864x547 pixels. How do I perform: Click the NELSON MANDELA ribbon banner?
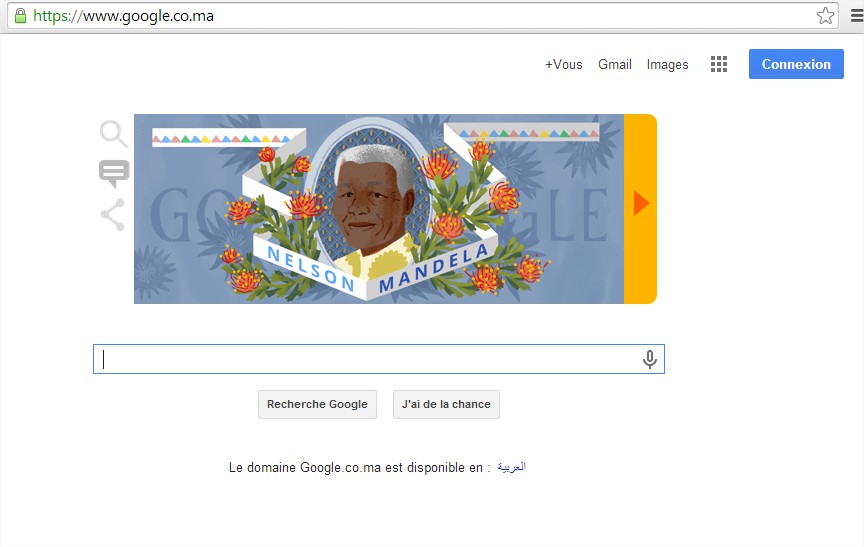[x=377, y=269]
